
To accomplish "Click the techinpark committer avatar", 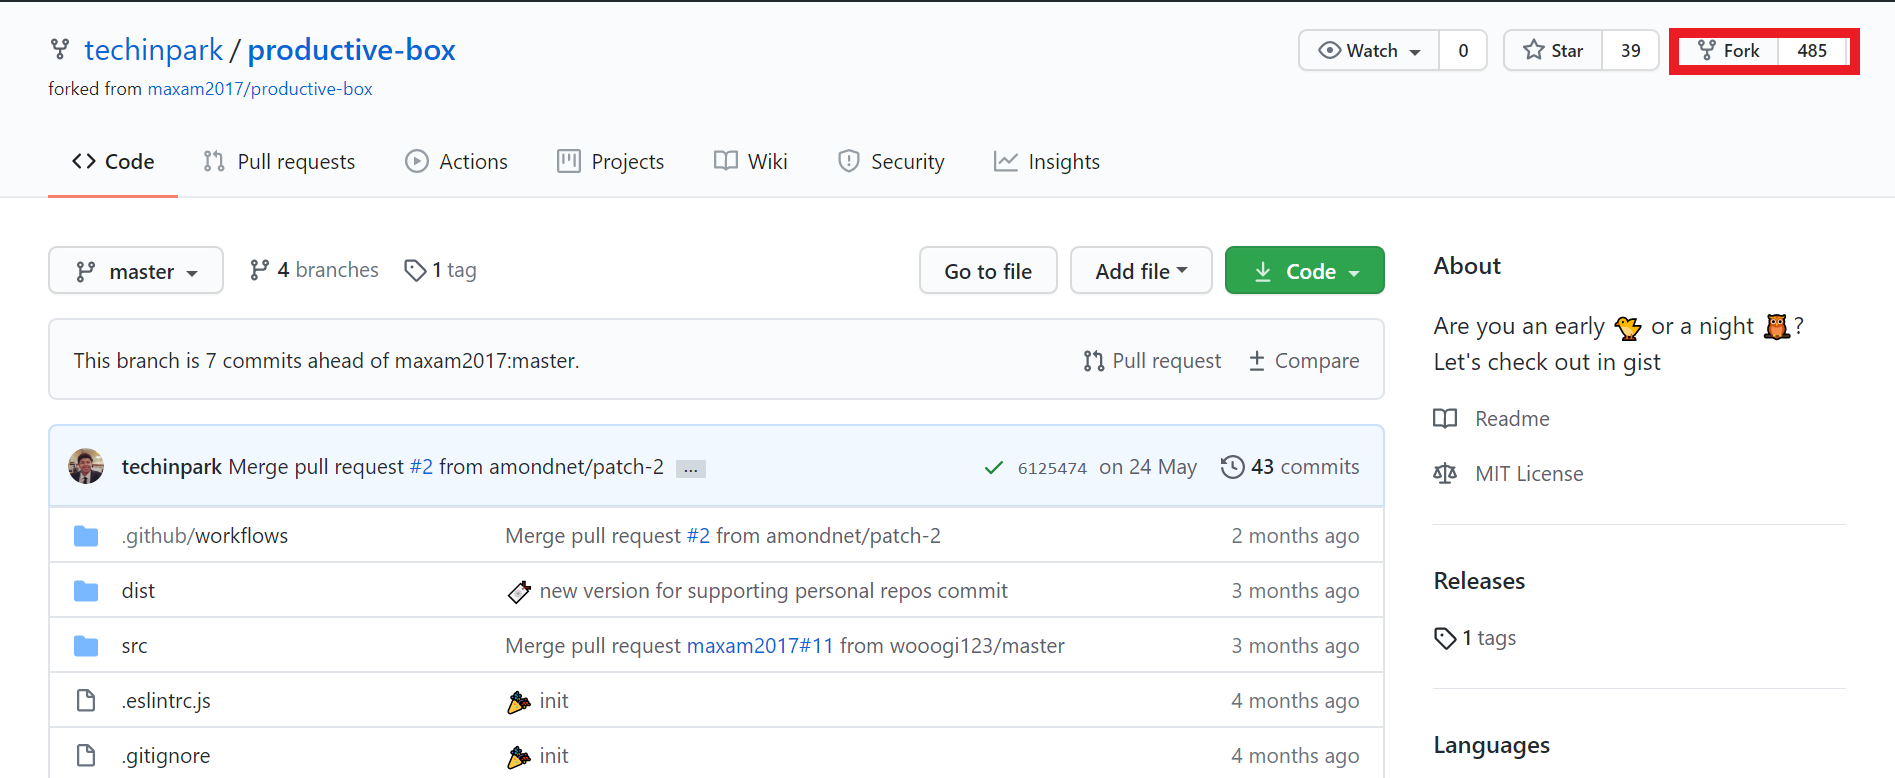I will click(x=86, y=467).
